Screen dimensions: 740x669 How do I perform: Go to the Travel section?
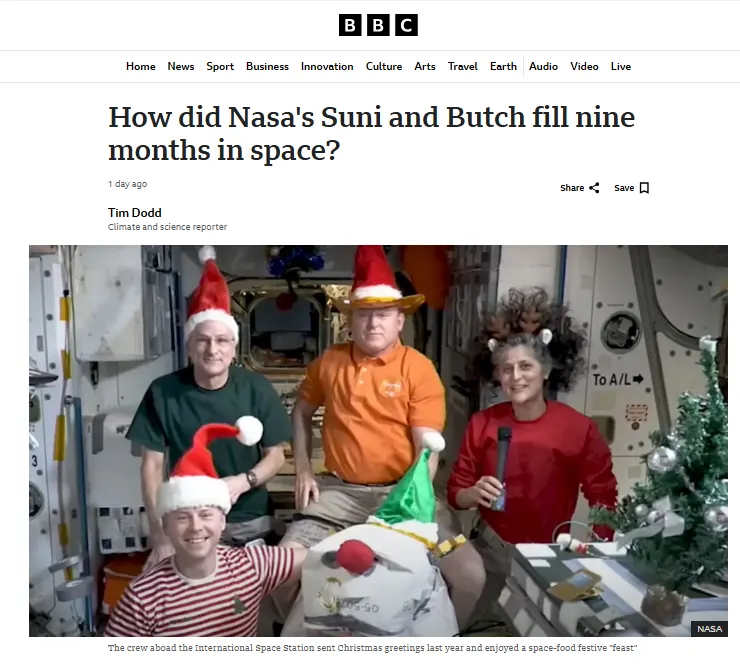coord(462,67)
